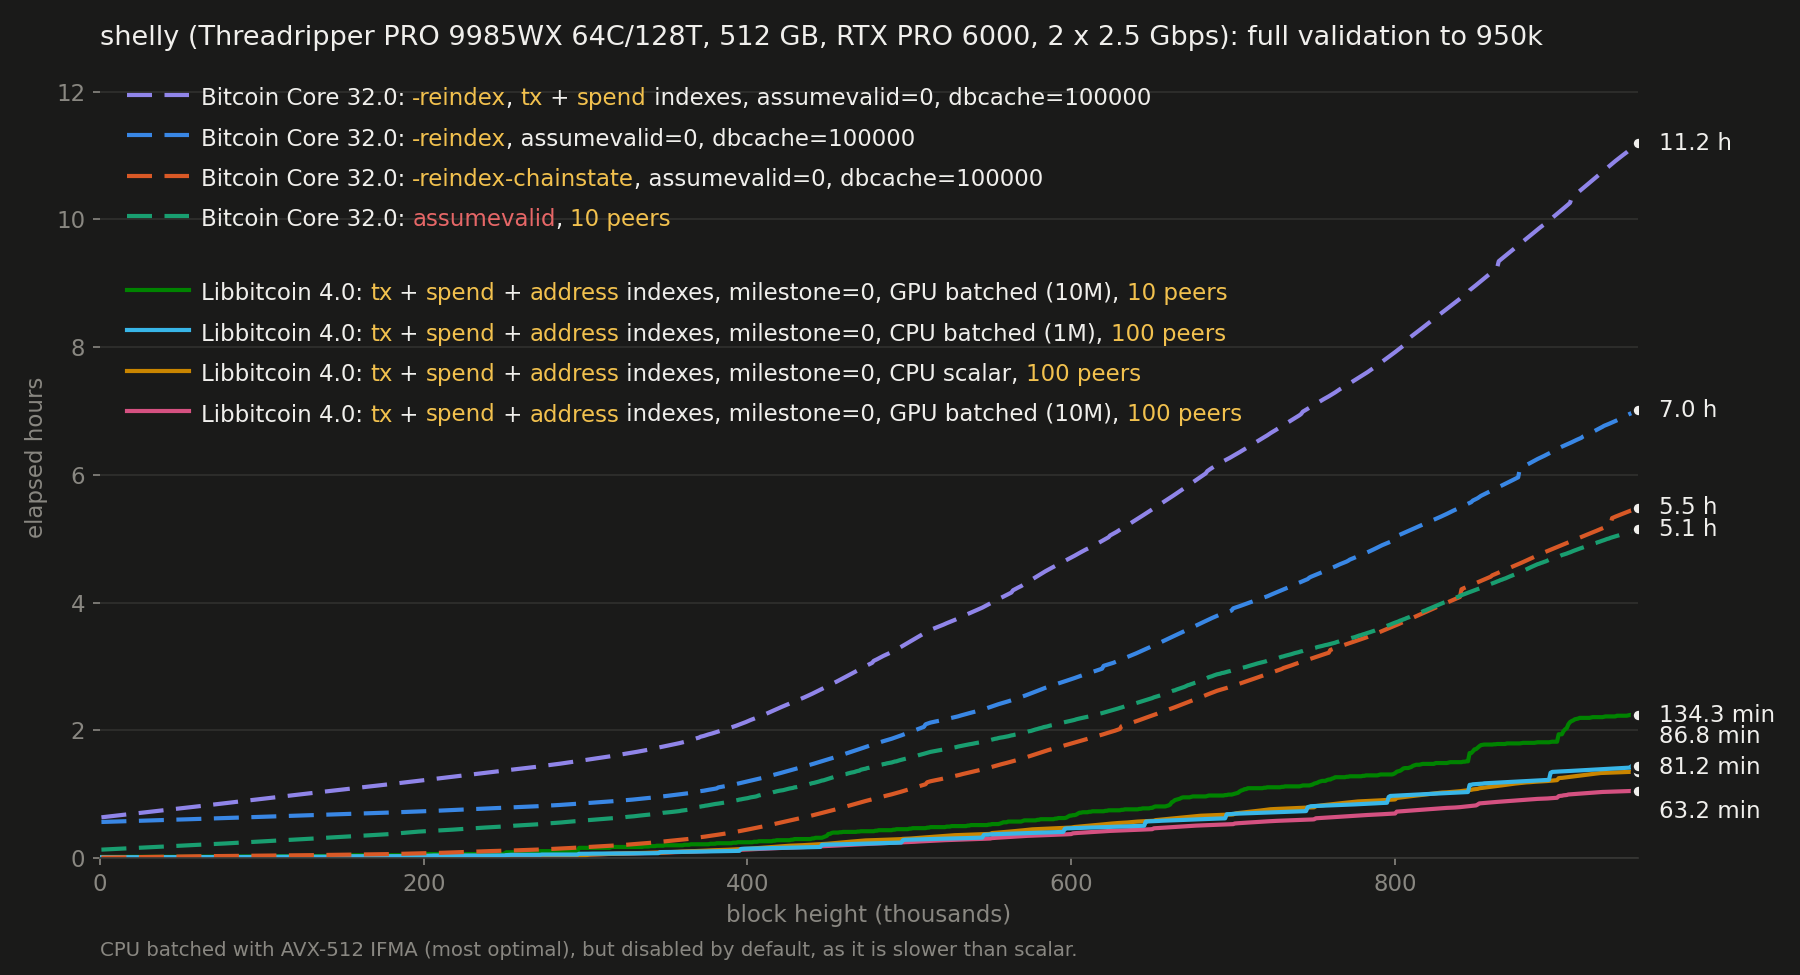Click the y-axis tick label '4'

tap(78, 603)
